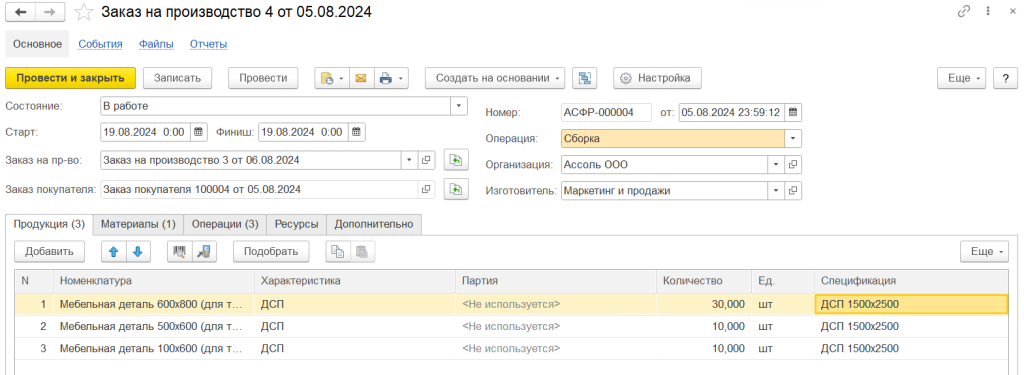Open the Организация Ассоль ООО record
Image resolution: width=1024 pixels, height=375 pixels.
pos(793,165)
